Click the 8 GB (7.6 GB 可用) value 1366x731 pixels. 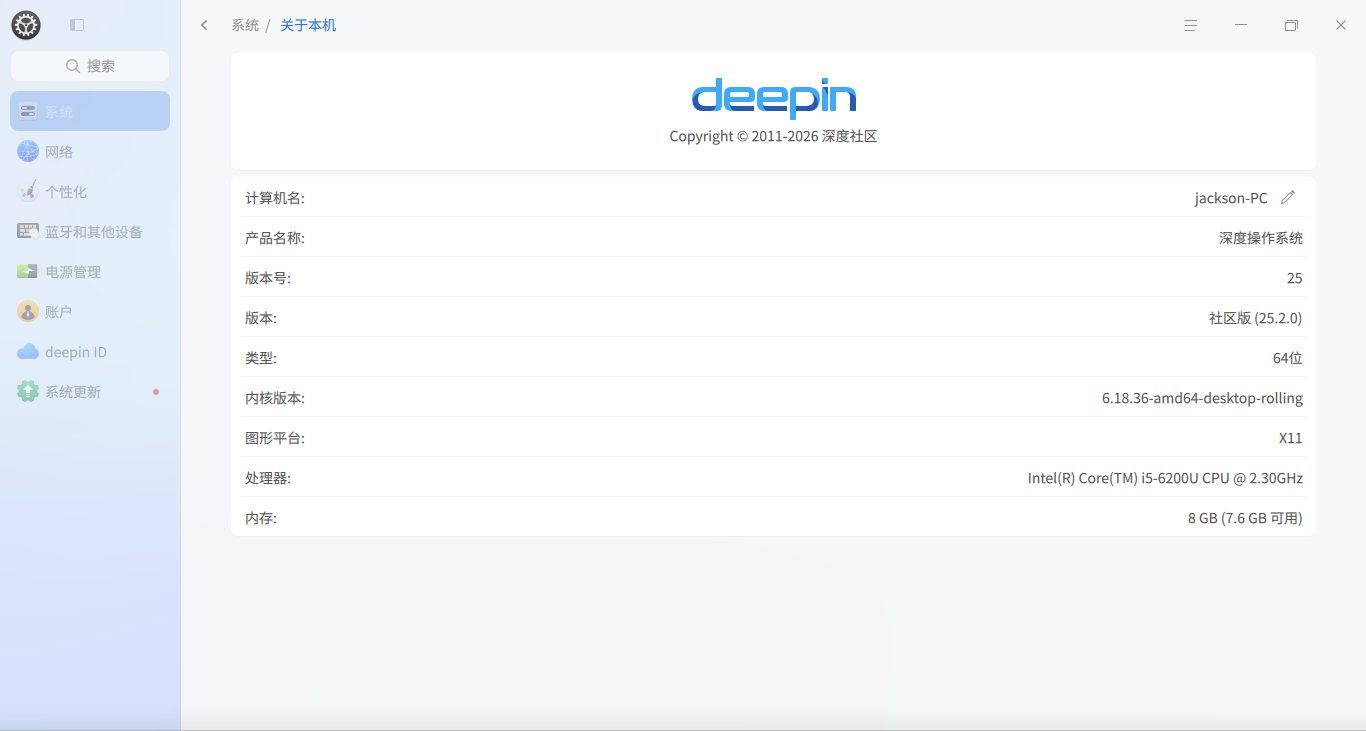click(1245, 518)
